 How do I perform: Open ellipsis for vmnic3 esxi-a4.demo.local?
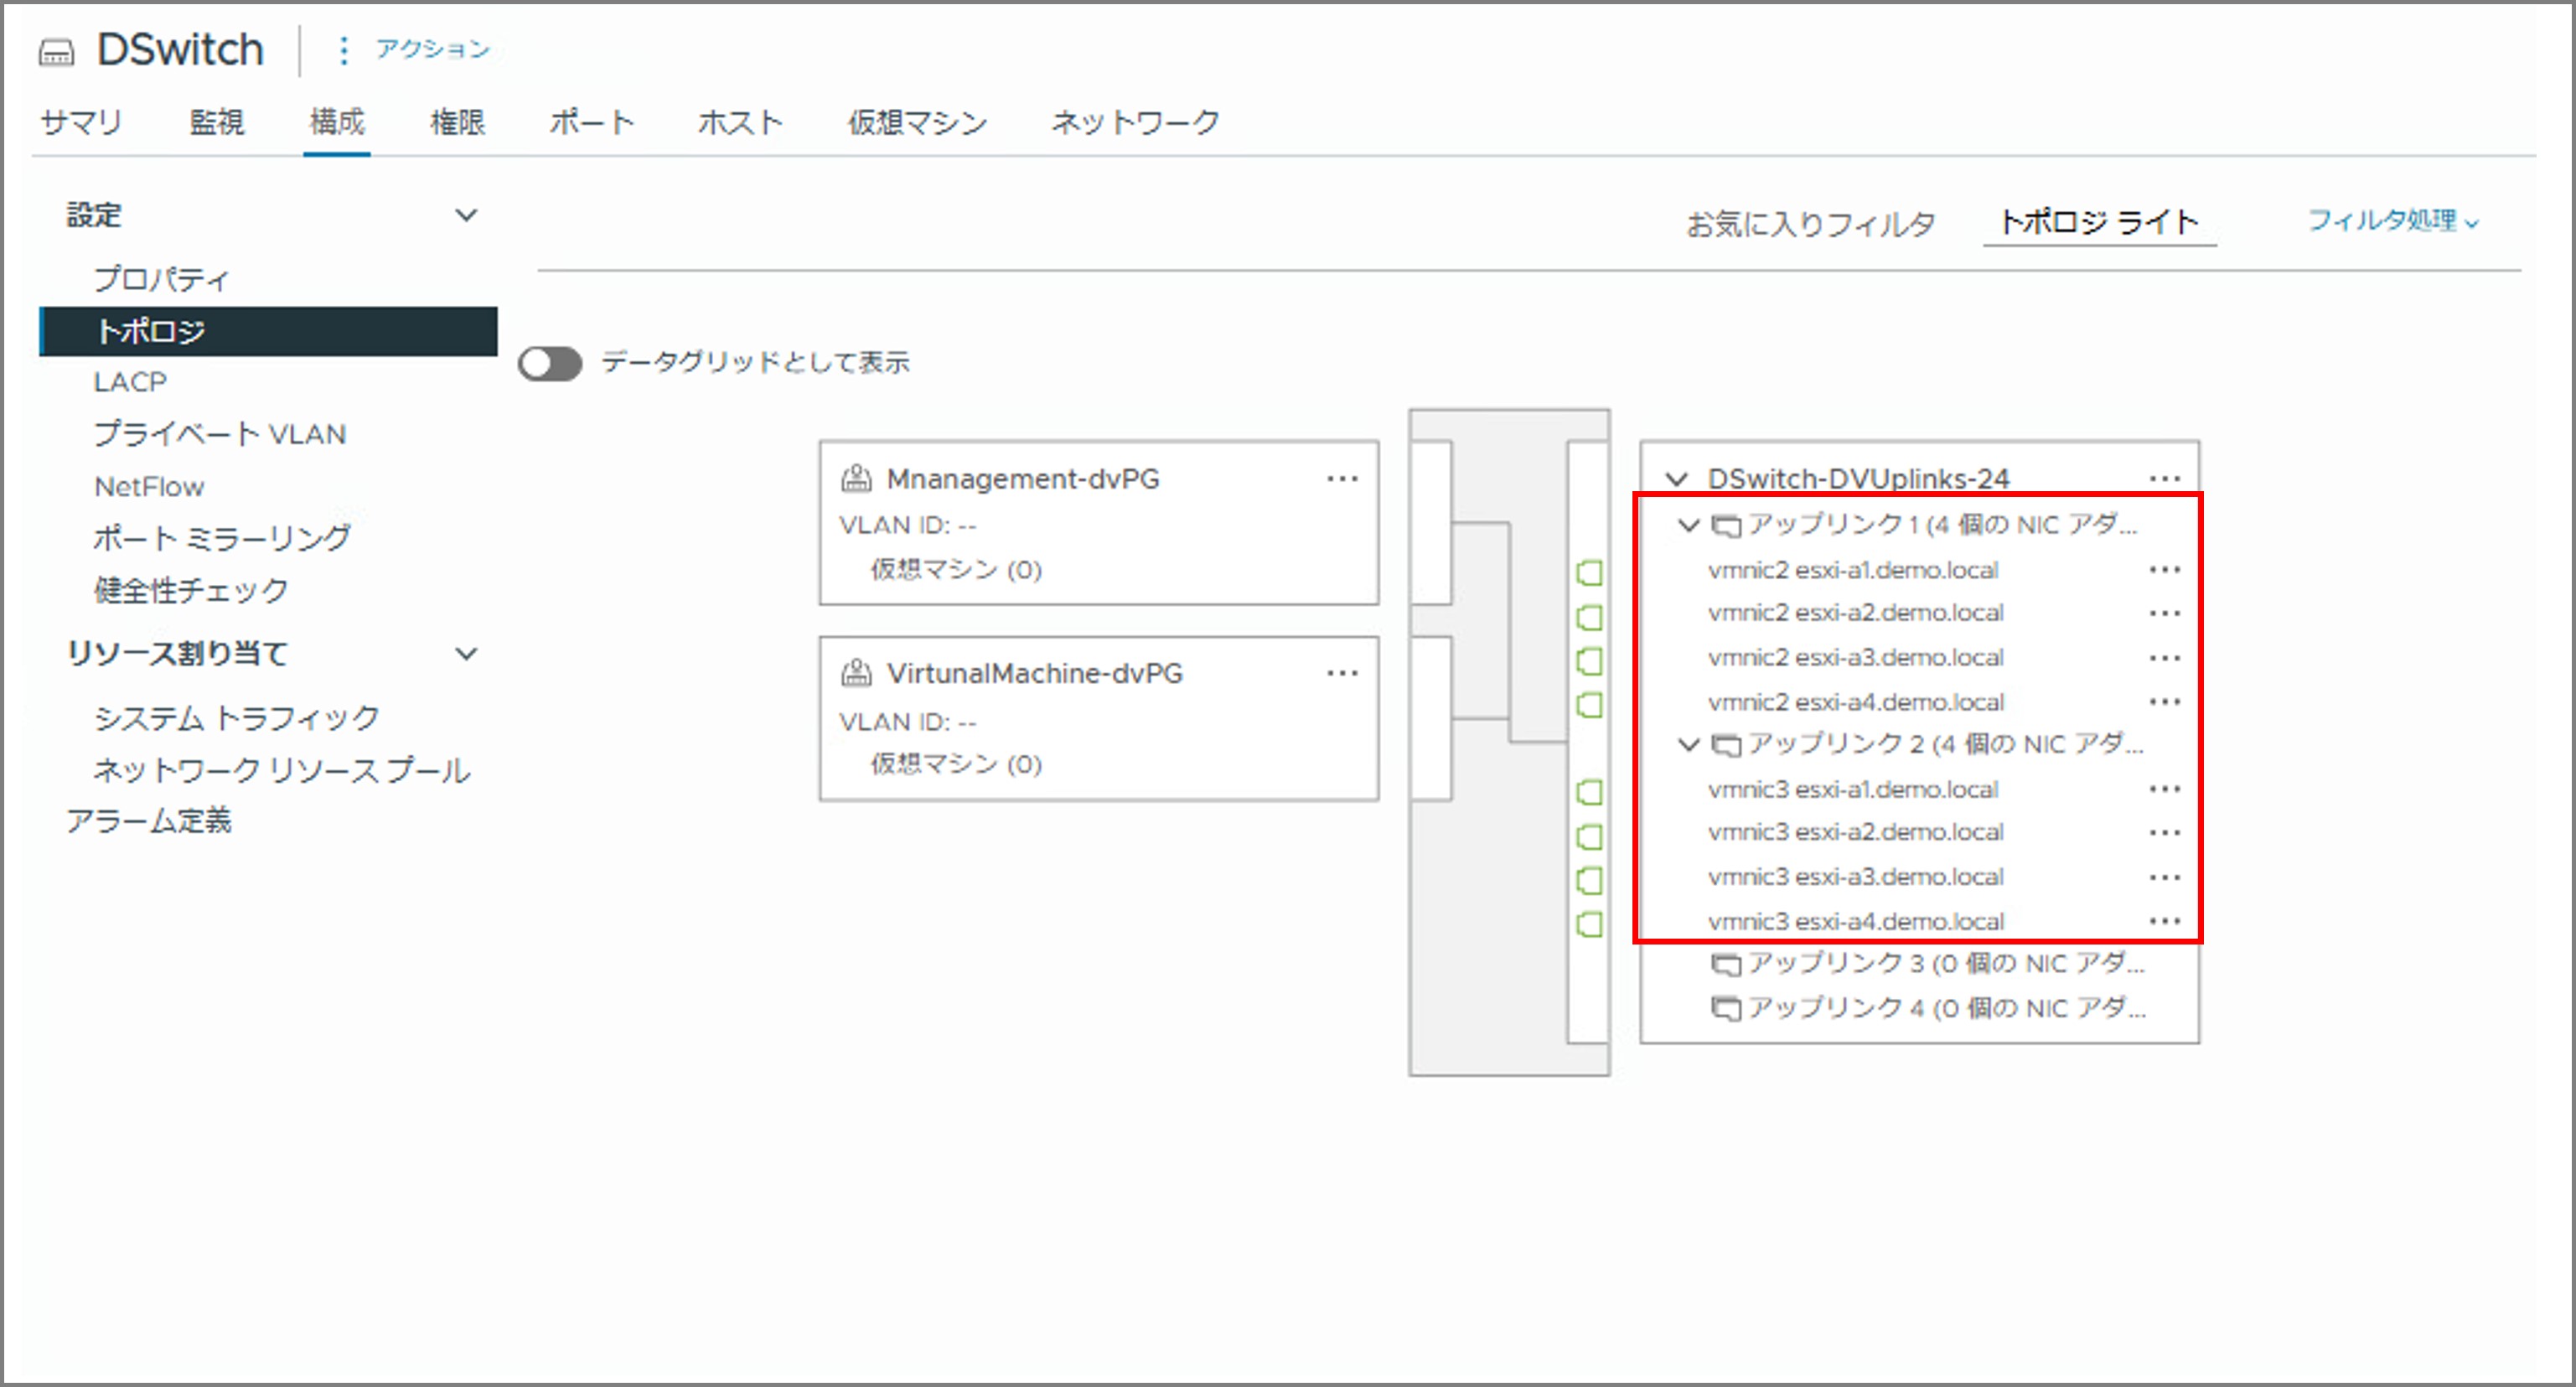click(2165, 921)
